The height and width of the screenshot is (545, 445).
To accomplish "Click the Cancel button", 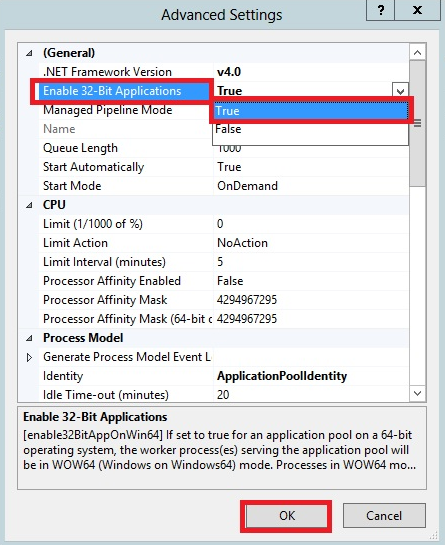I will [x=384, y=516].
